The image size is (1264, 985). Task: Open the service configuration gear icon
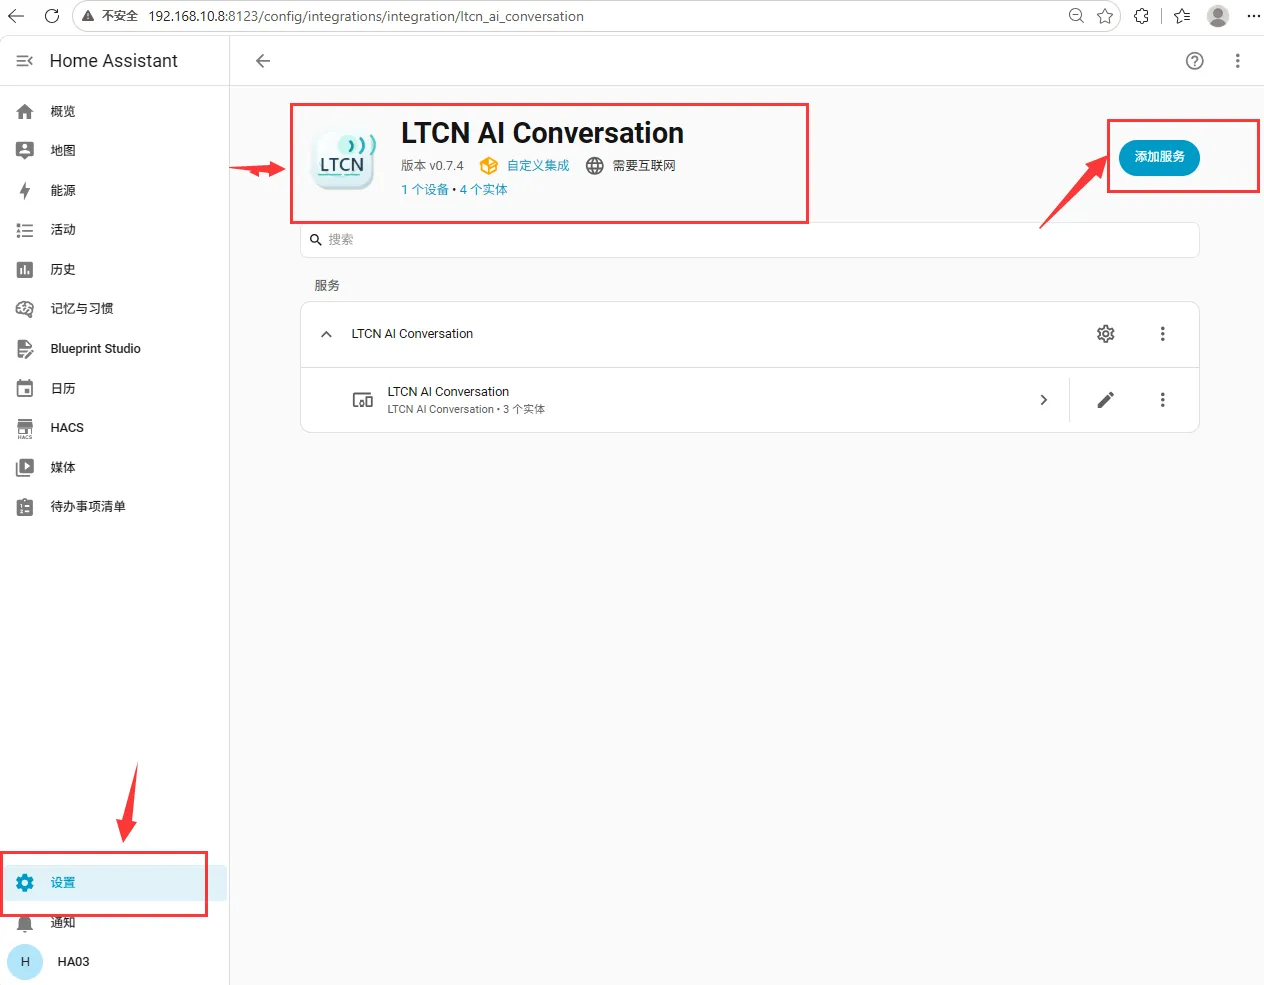tap(1105, 334)
